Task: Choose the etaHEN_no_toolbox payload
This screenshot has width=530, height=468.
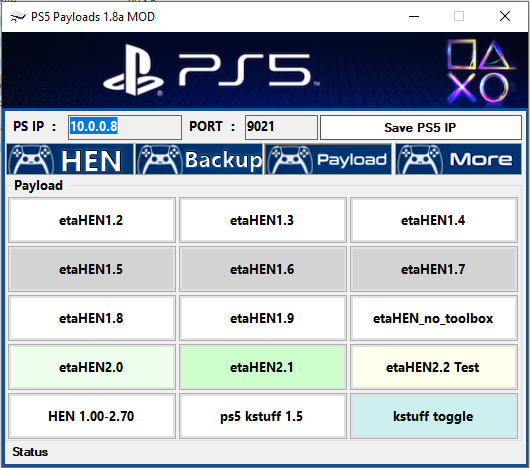Action: point(434,318)
